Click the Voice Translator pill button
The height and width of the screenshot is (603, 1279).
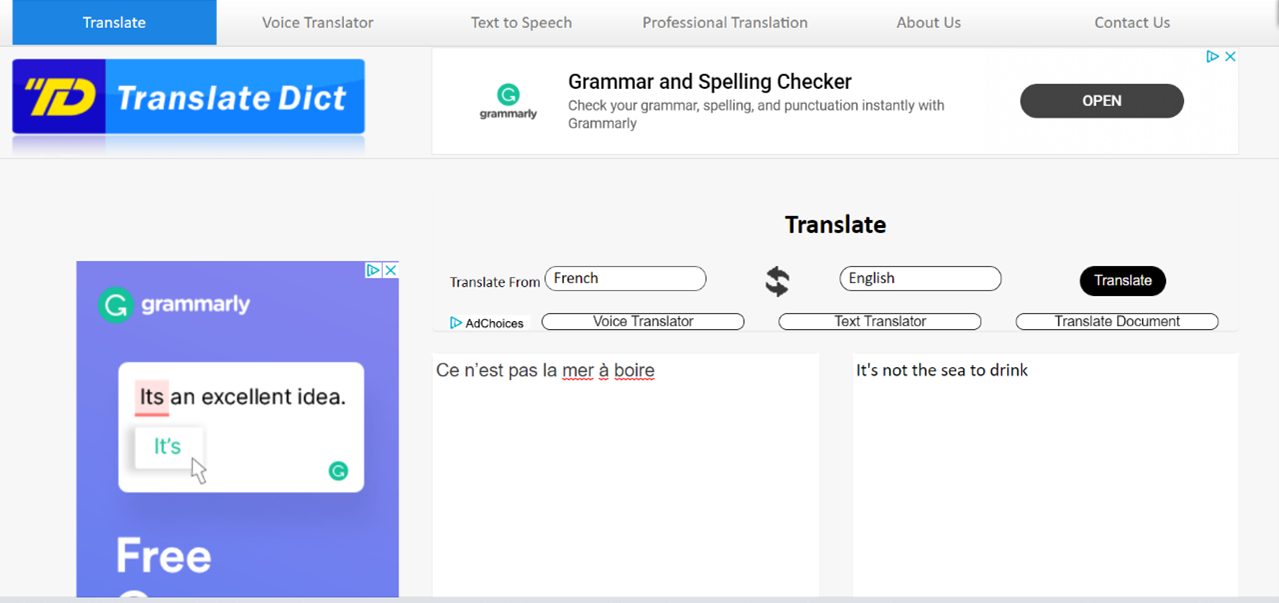tap(643, 321)
